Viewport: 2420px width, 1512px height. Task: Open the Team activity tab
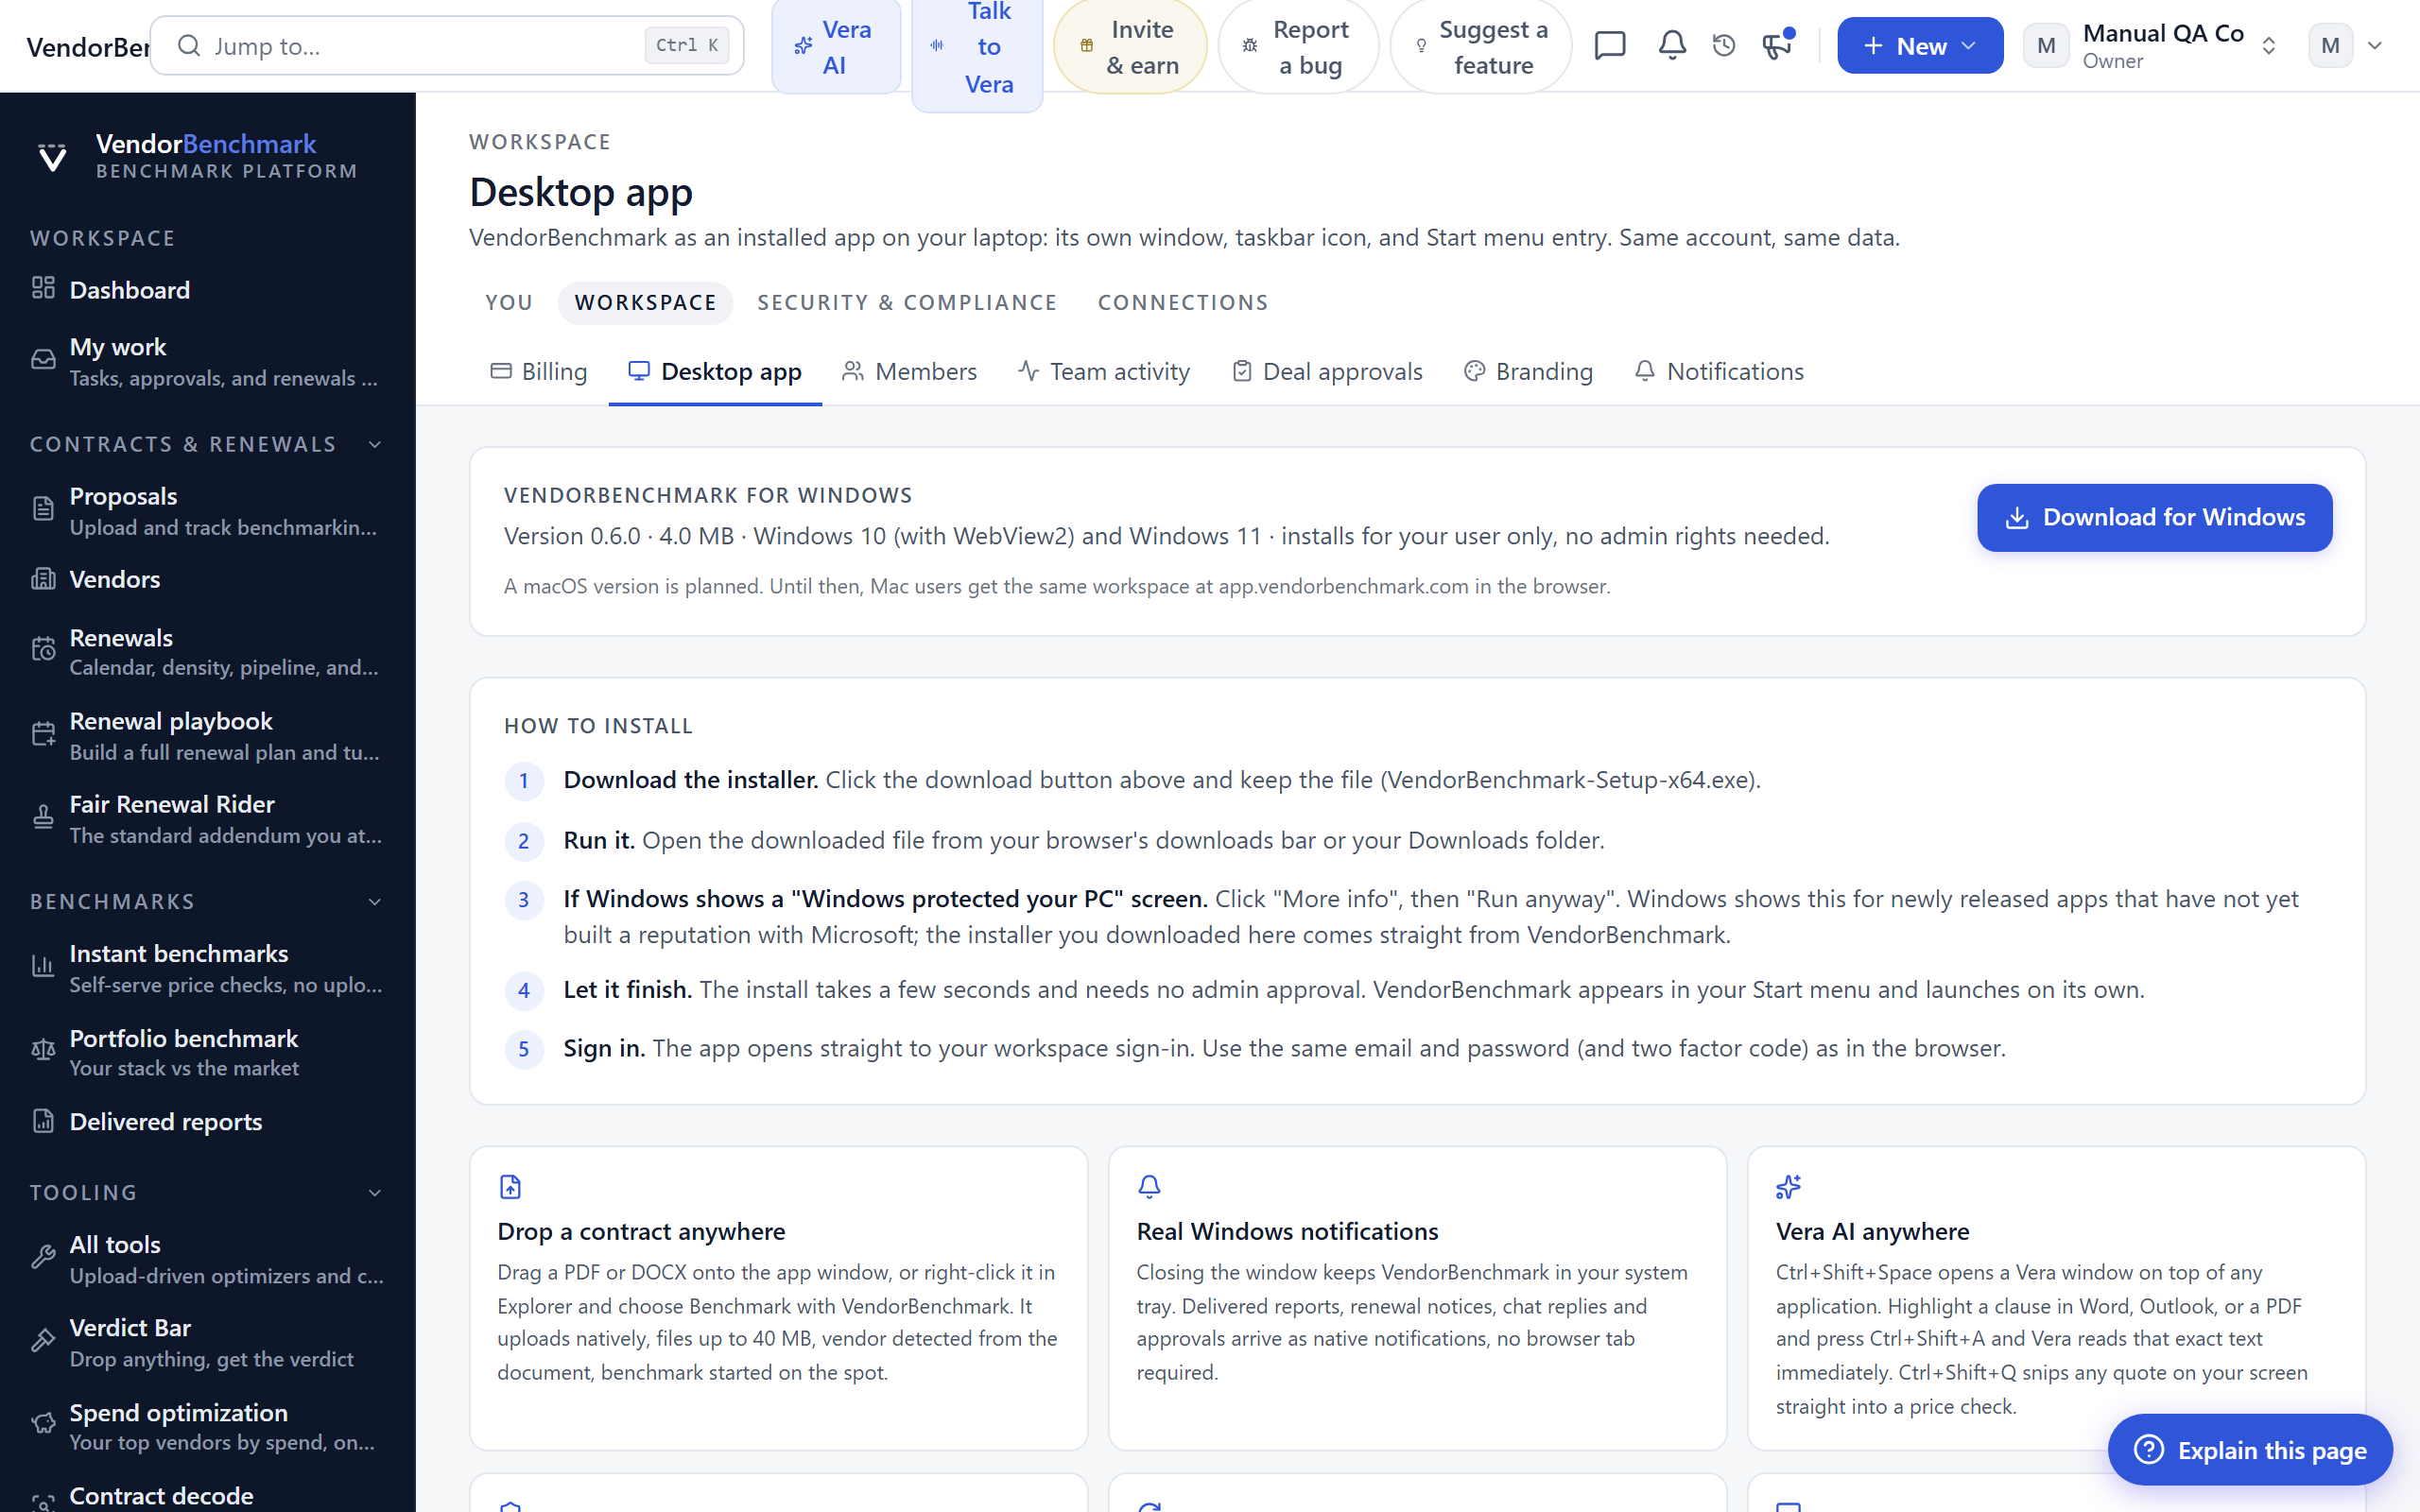coord(1104,372)
